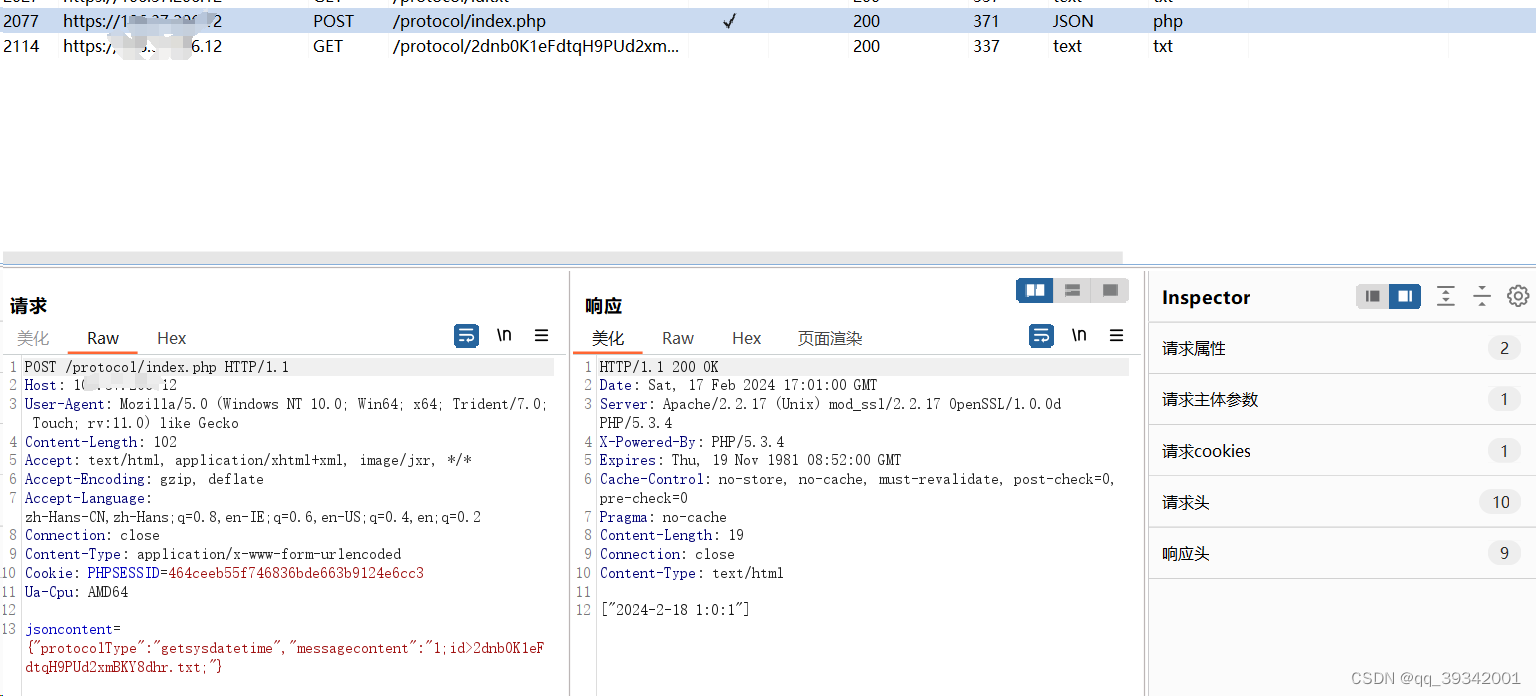The image size is (1536, 696).
Task: Select the side-by-side split view layout icon
Action: pos(1034,290)
